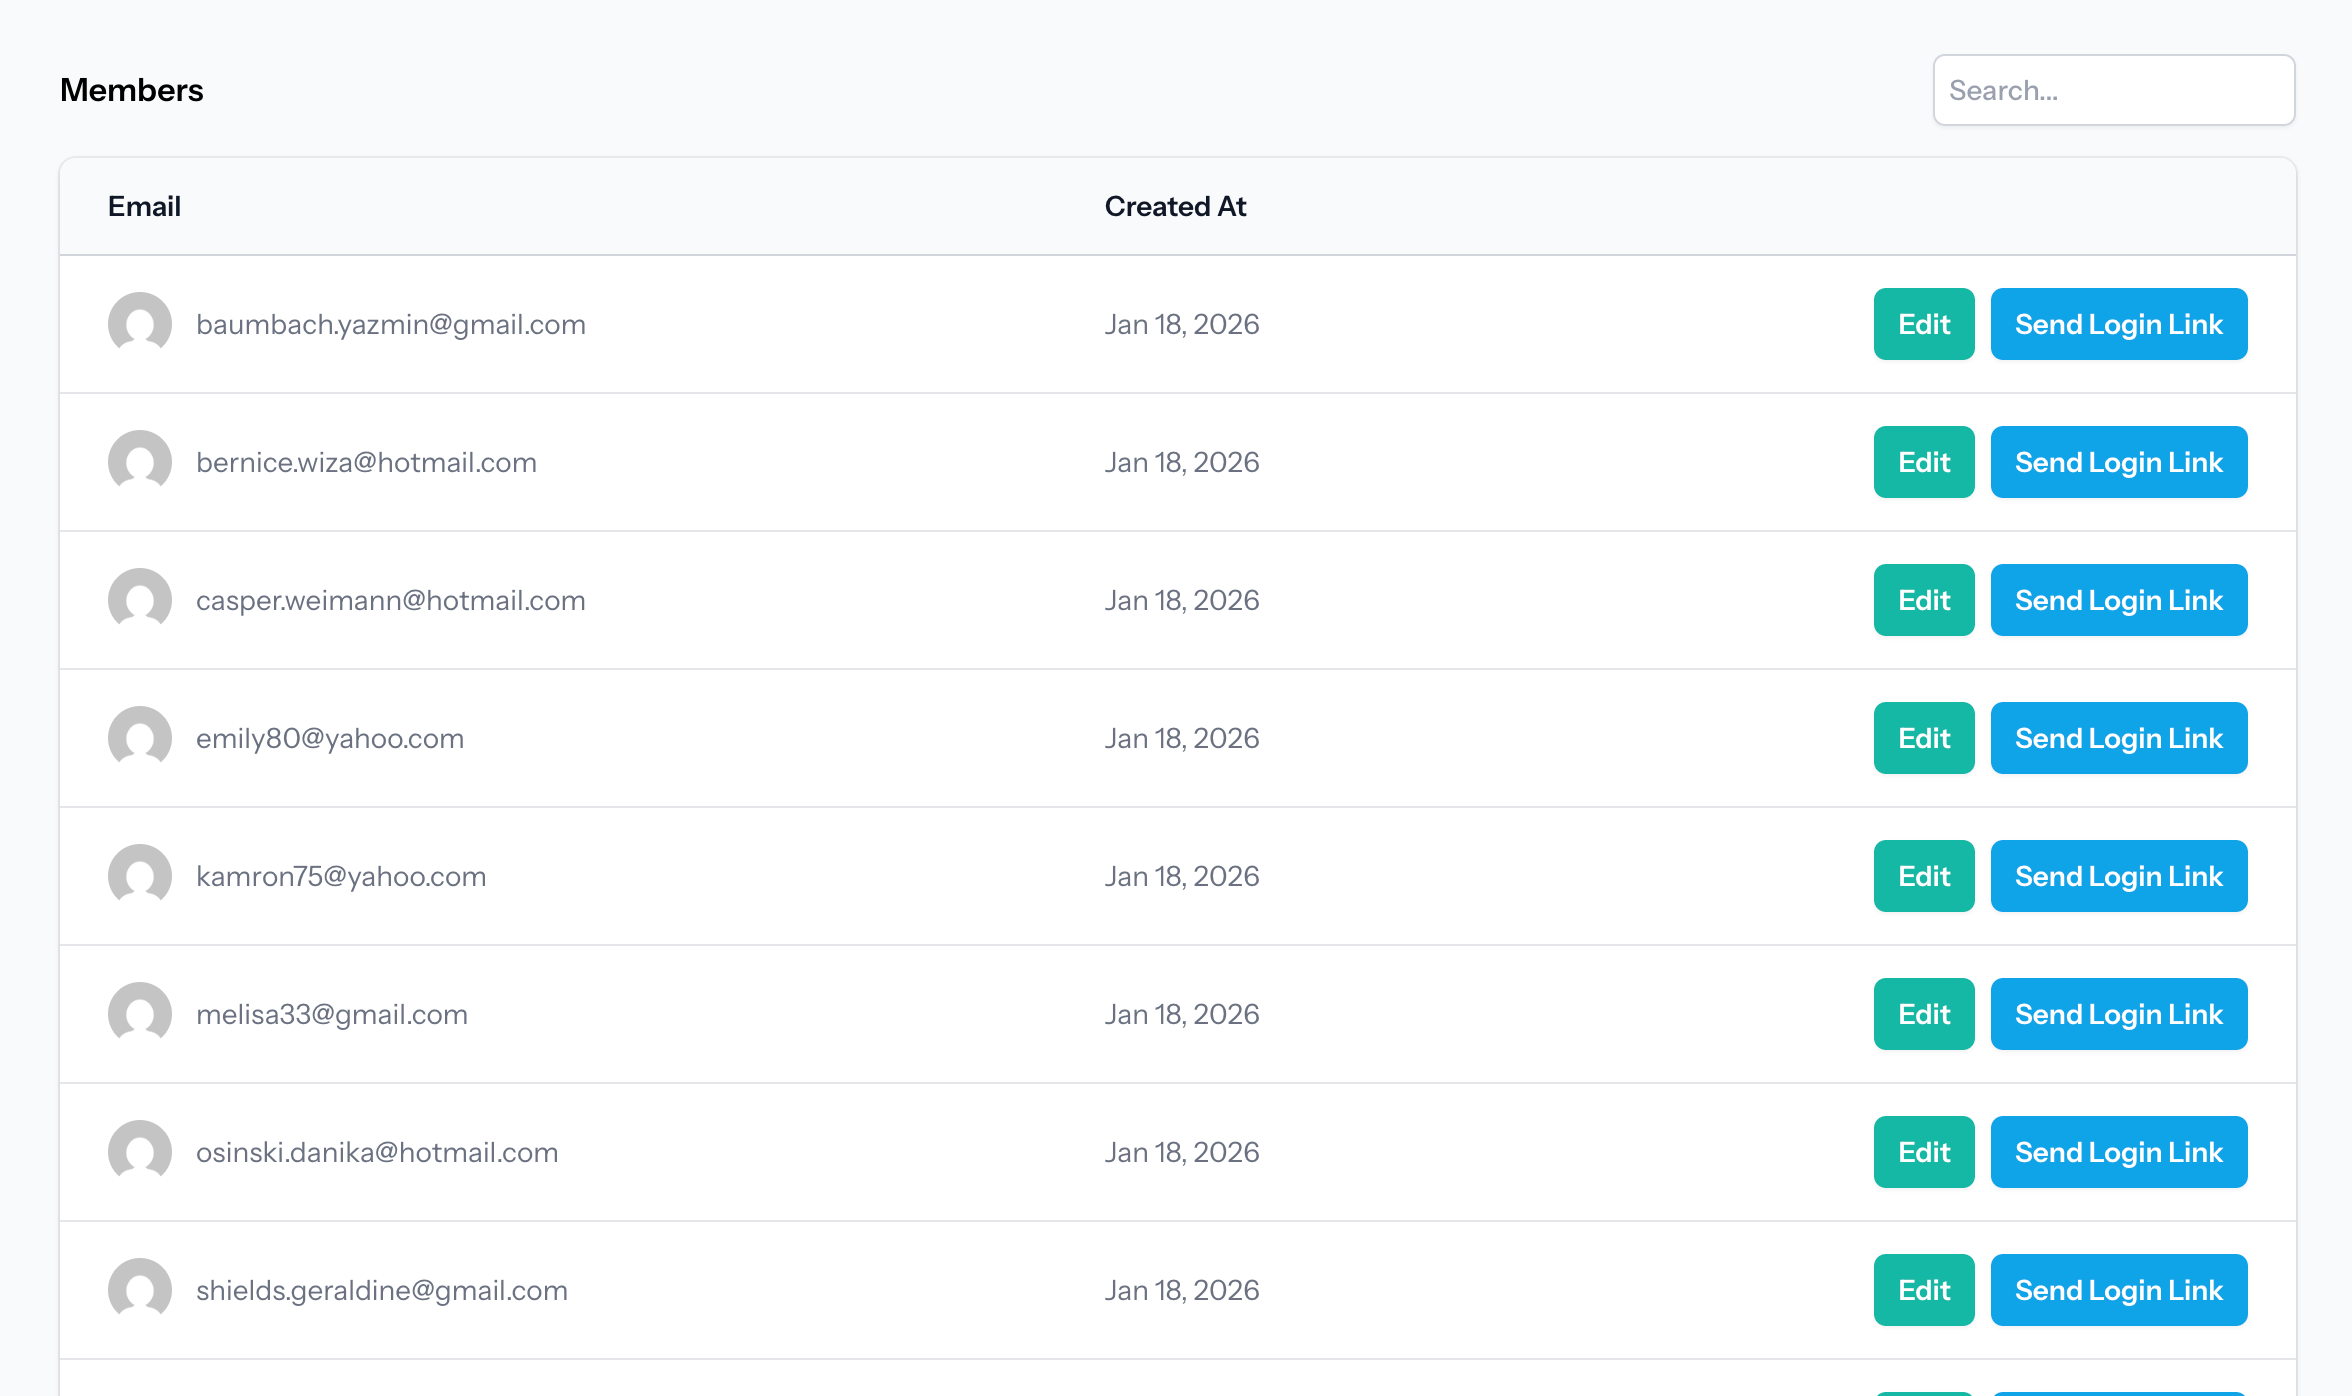Edit the member casper.weimann@hotmail.com
The height and width of the screenshot is (1396, 2352).
pos(1923,600)
